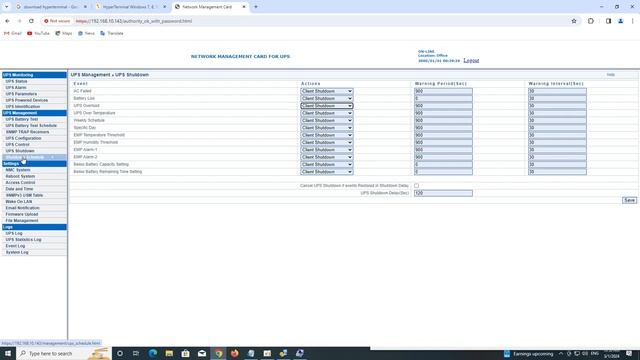Open Microsoft Store from the taskbar
The width and height of the screenshot is (640, 360).
tap(185, 353)
